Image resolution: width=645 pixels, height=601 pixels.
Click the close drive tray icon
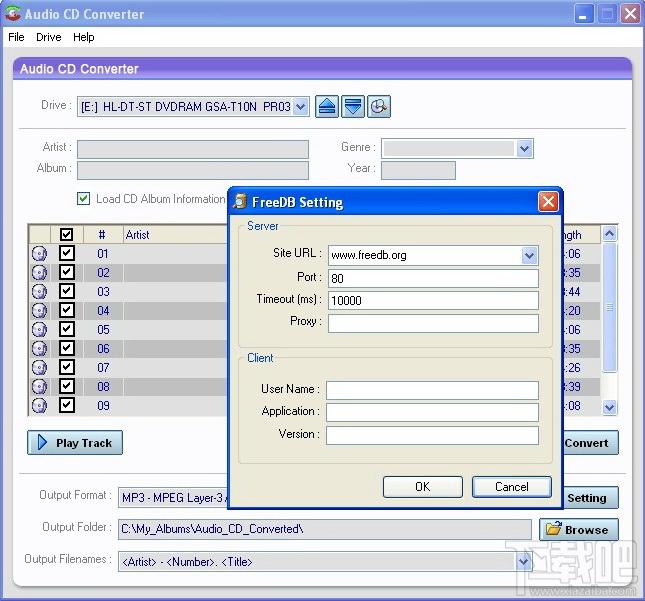pos(352,106)
